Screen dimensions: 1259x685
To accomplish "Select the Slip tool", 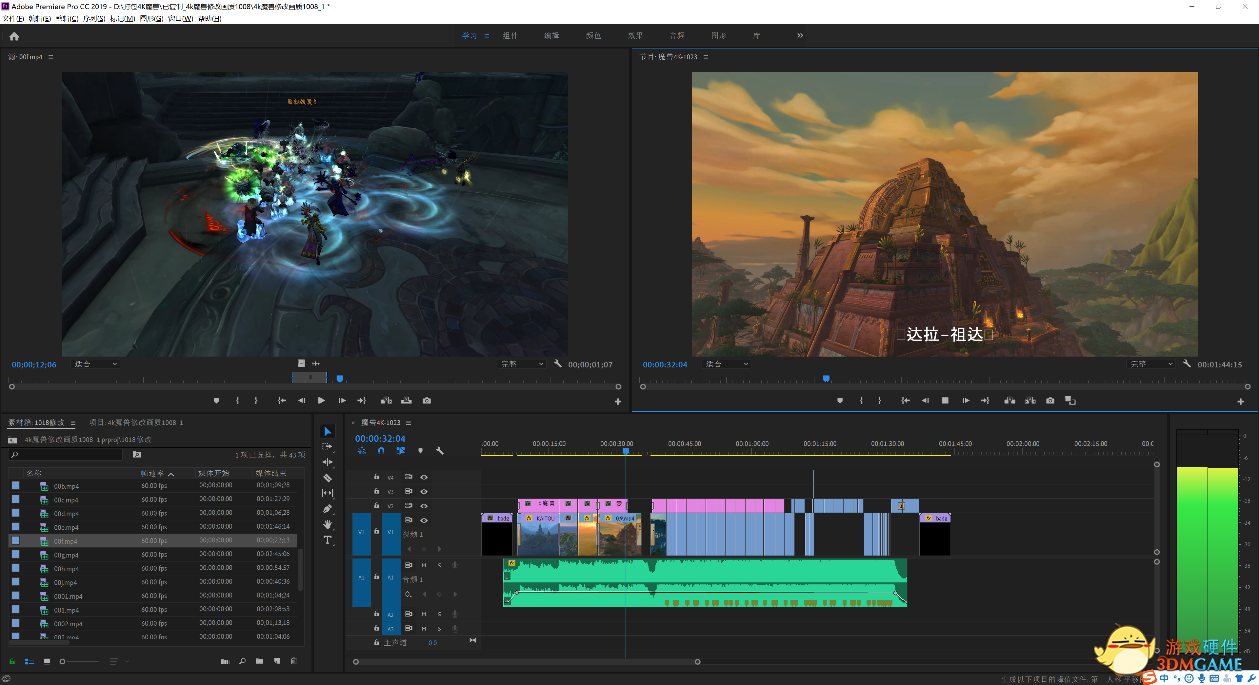I will (327, 493).
